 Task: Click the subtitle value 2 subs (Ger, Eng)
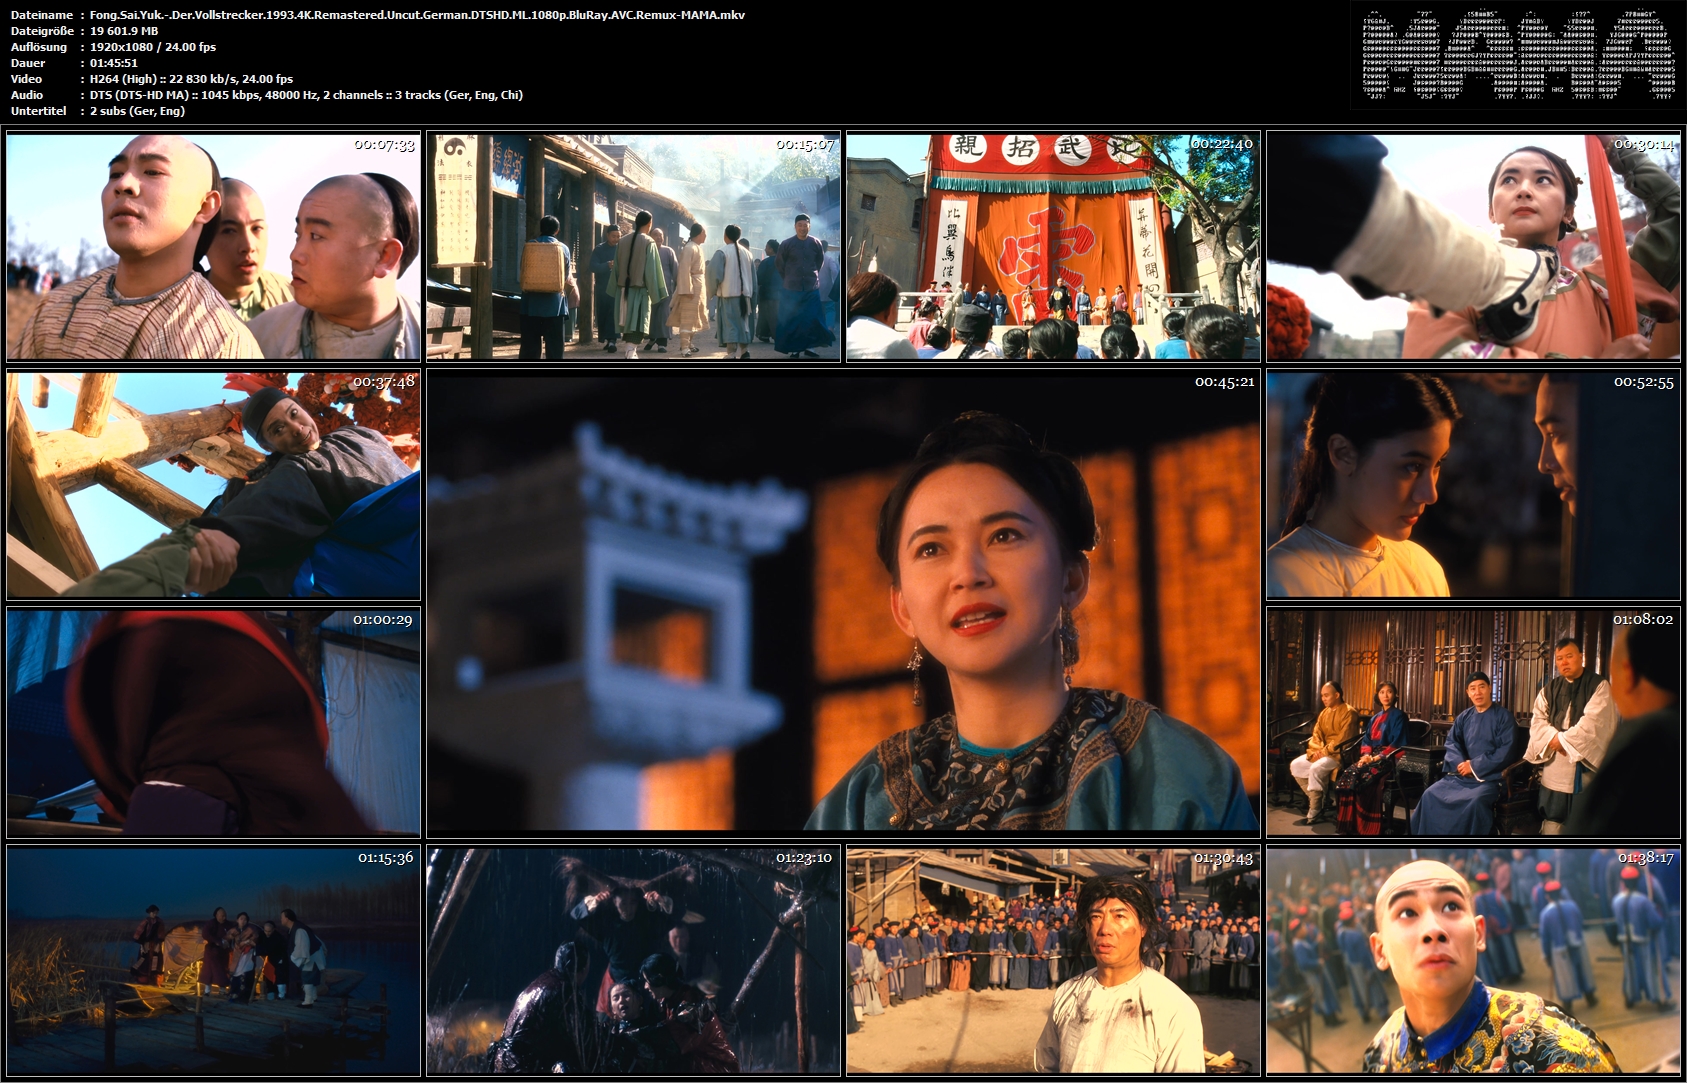(137, 111)
